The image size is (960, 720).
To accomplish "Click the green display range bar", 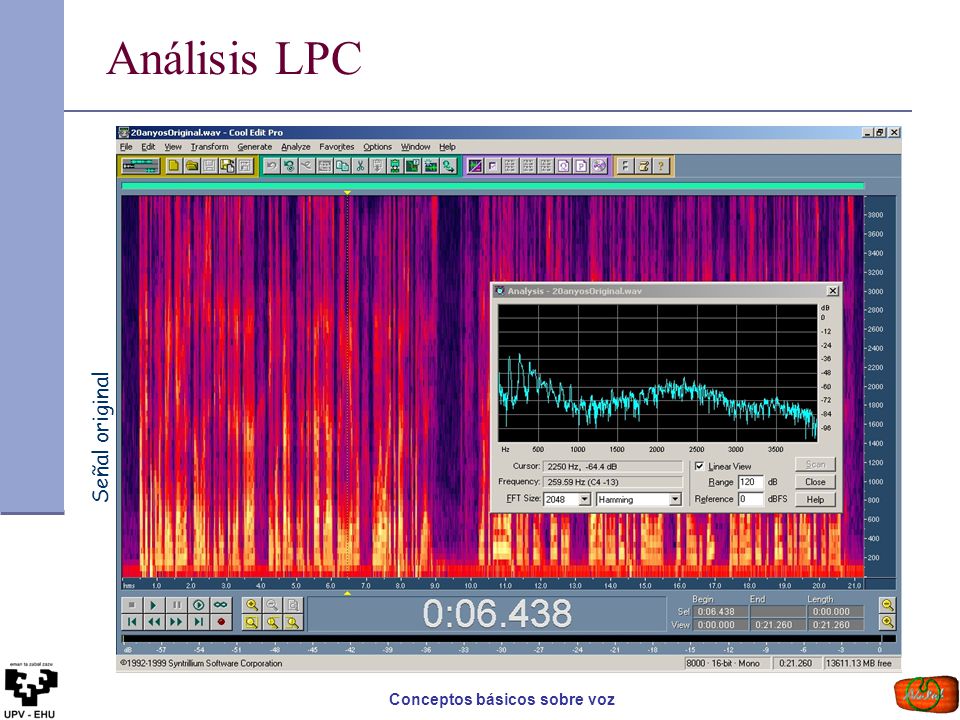I will click(x=493, y=186).
